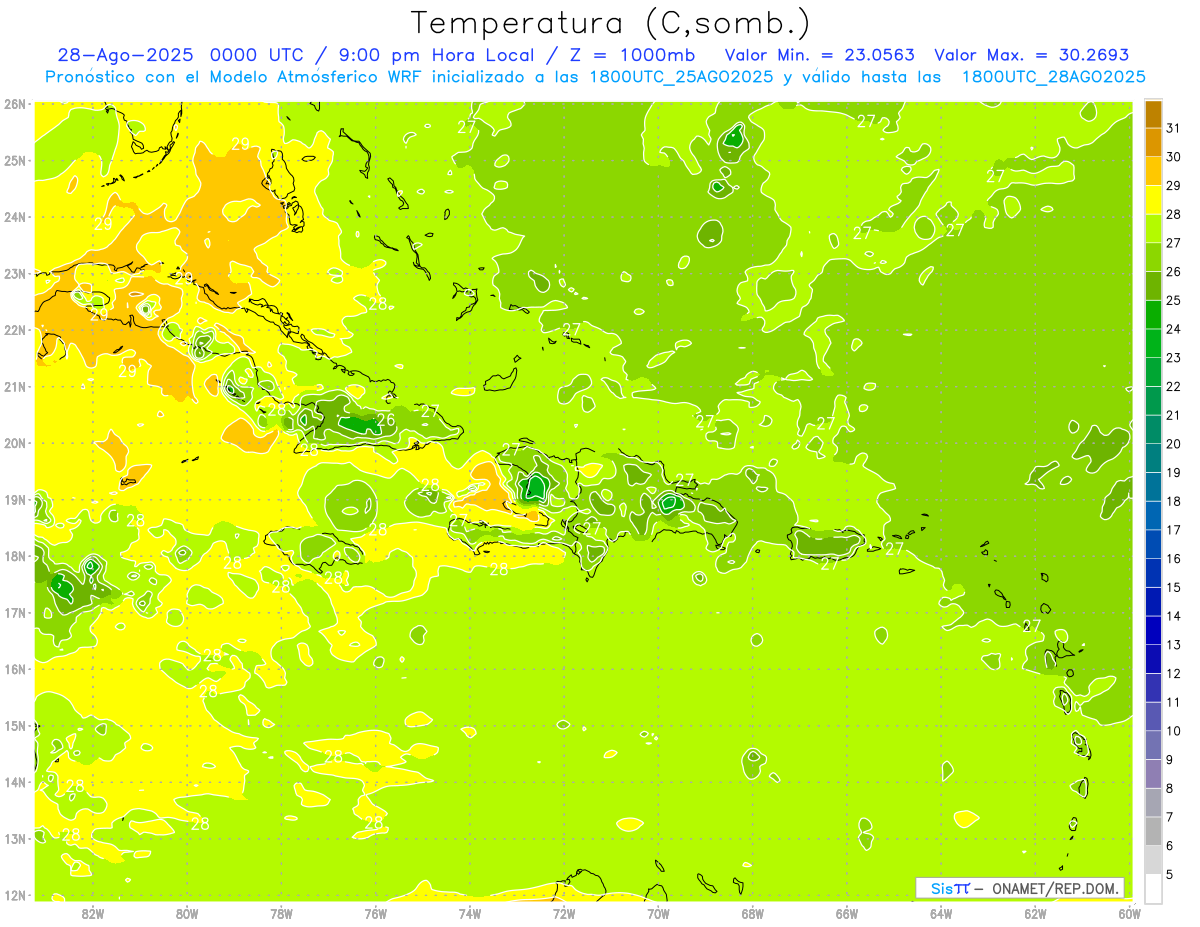Click the 17N latitude axis label
Viewport: 1200px width, 927px height.
15,612
